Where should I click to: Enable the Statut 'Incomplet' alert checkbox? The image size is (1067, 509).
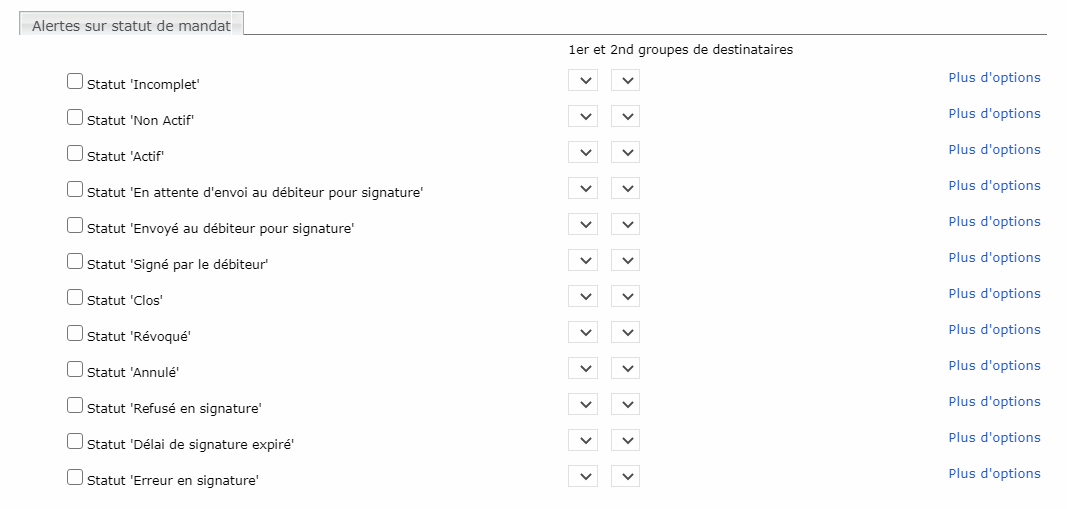click(x=75, y=81)
